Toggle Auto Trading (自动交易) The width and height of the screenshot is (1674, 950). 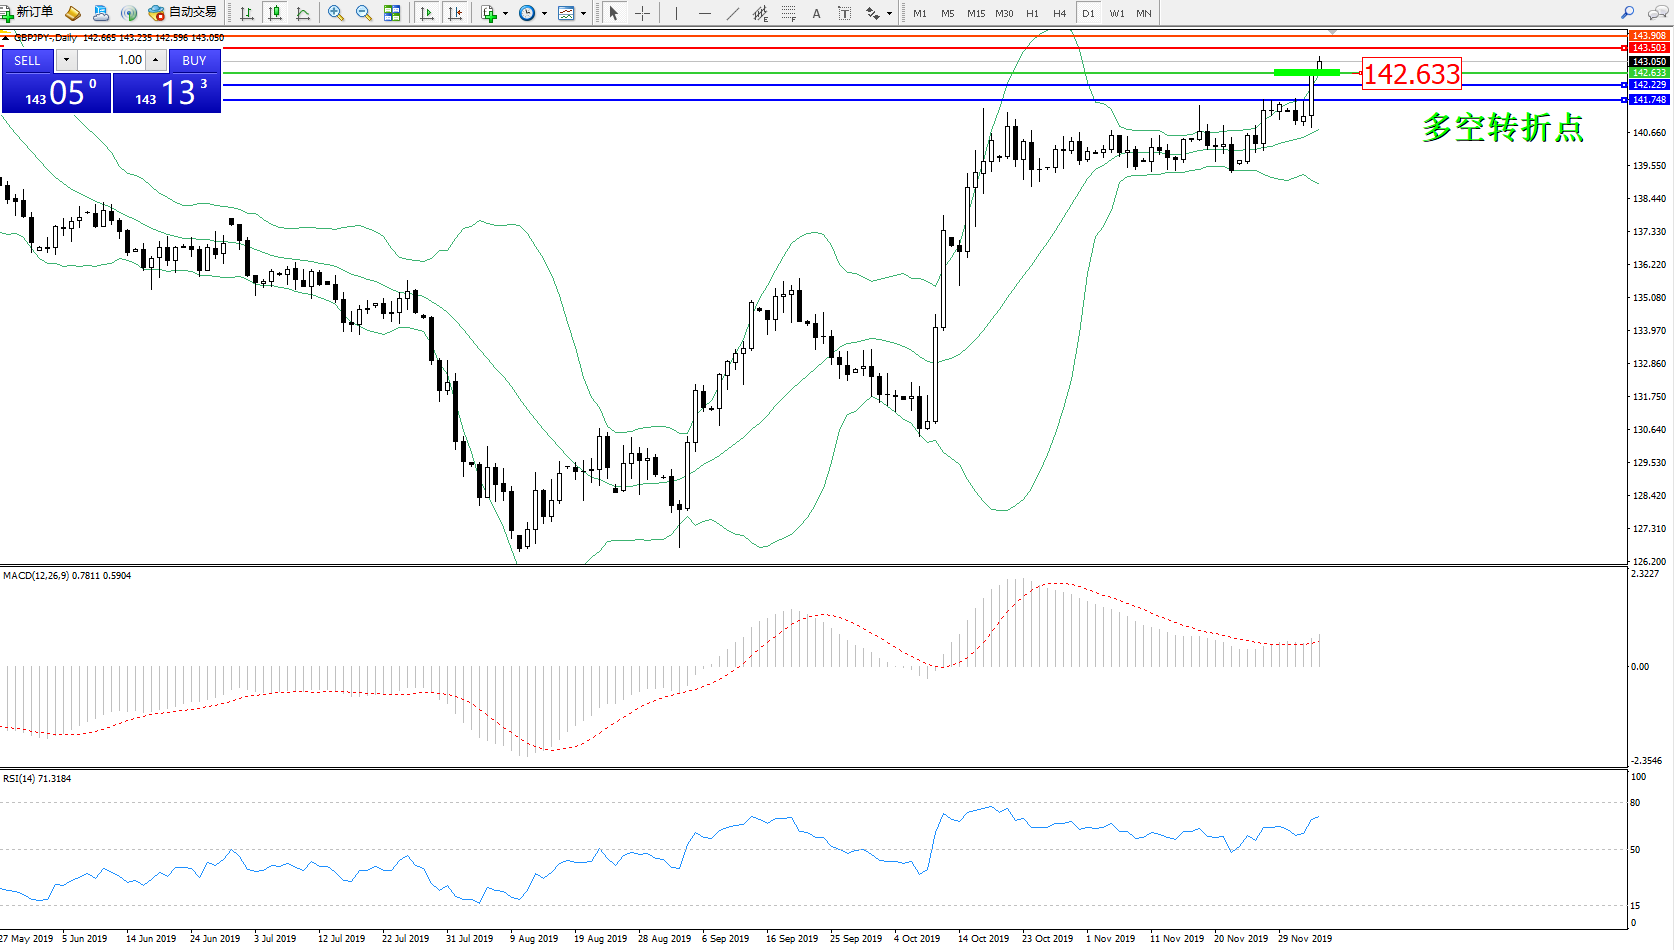183,13
